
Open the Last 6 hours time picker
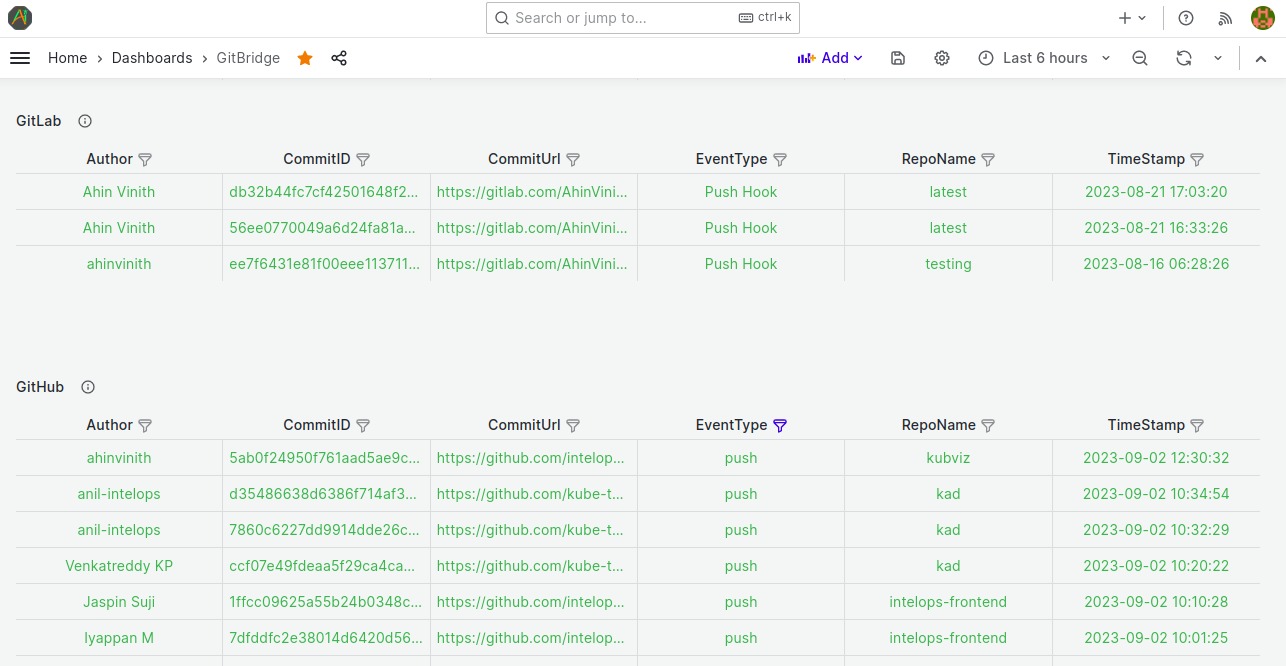coord(1044,58)
